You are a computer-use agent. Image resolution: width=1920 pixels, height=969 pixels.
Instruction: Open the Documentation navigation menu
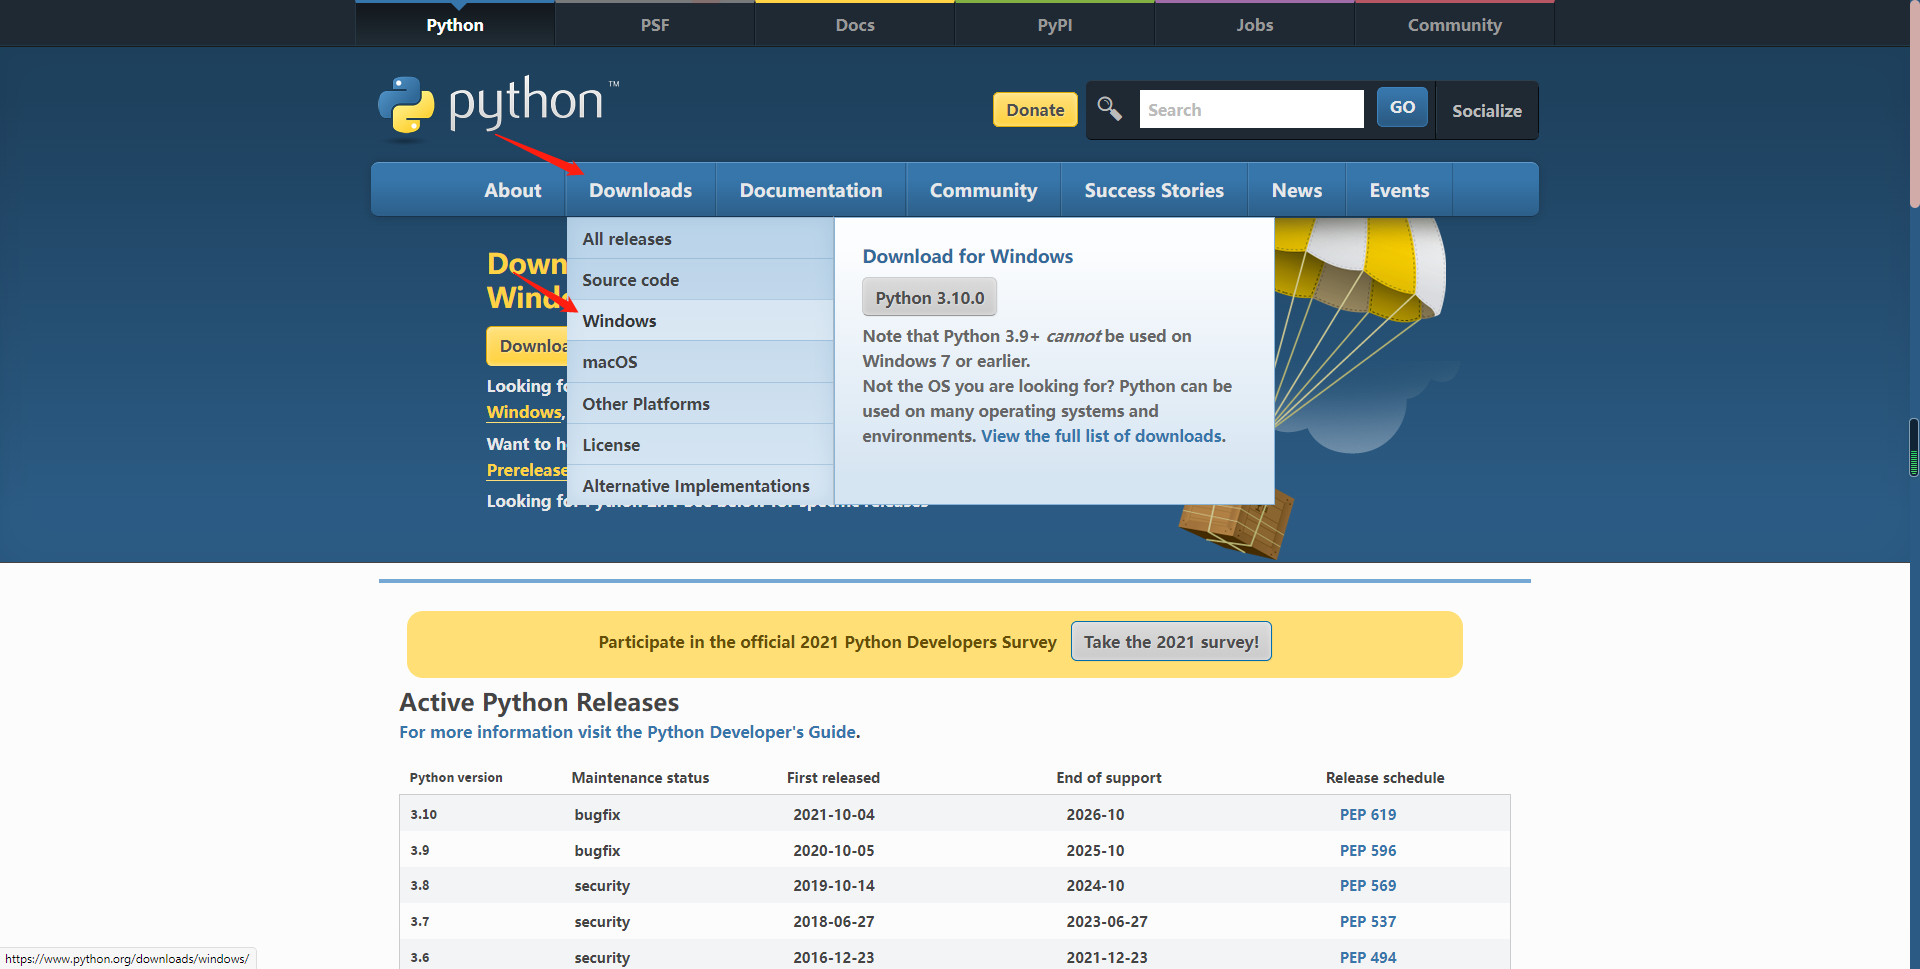(x=811, y=190)
